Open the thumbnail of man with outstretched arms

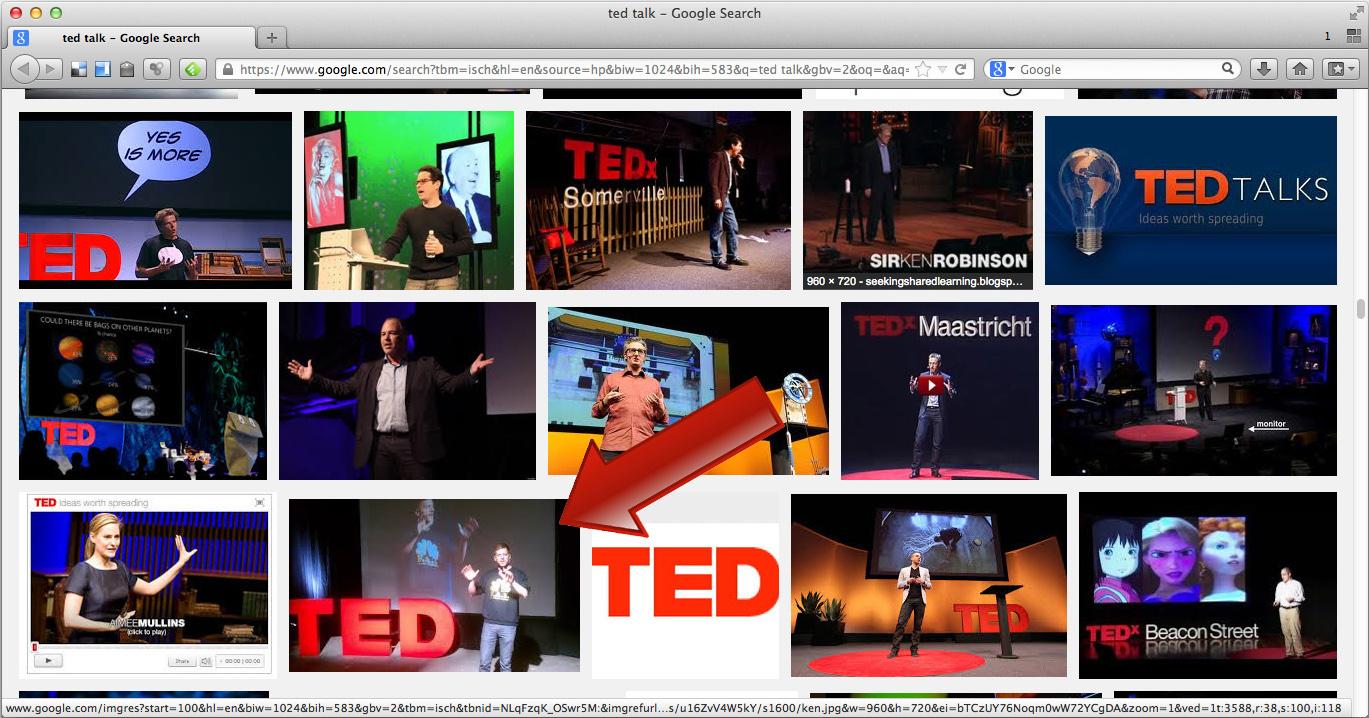pyautogui.click(x=407, y=391)
